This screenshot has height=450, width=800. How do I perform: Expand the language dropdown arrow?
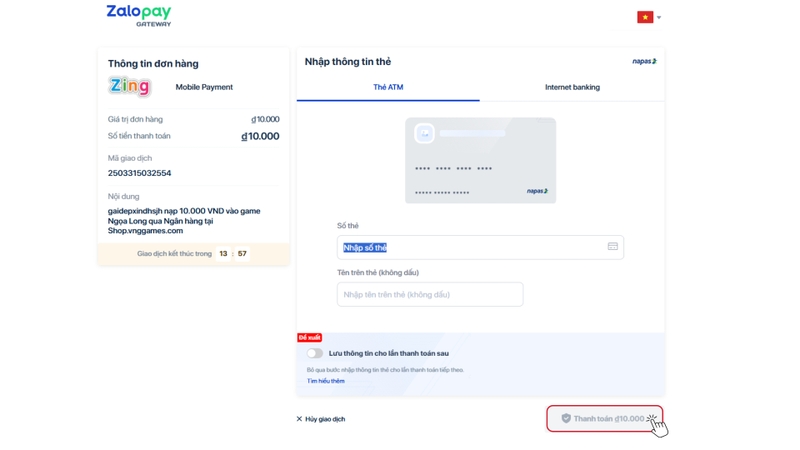[x=659, y=18]
